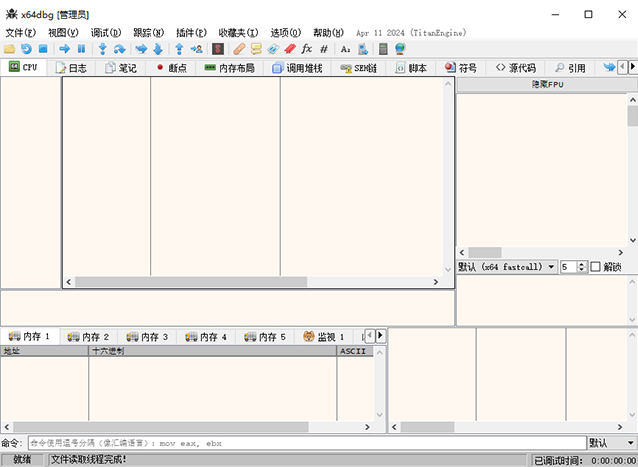
Task: Show Bookmarks with the red bookmark icon
Action: (290, 49)
